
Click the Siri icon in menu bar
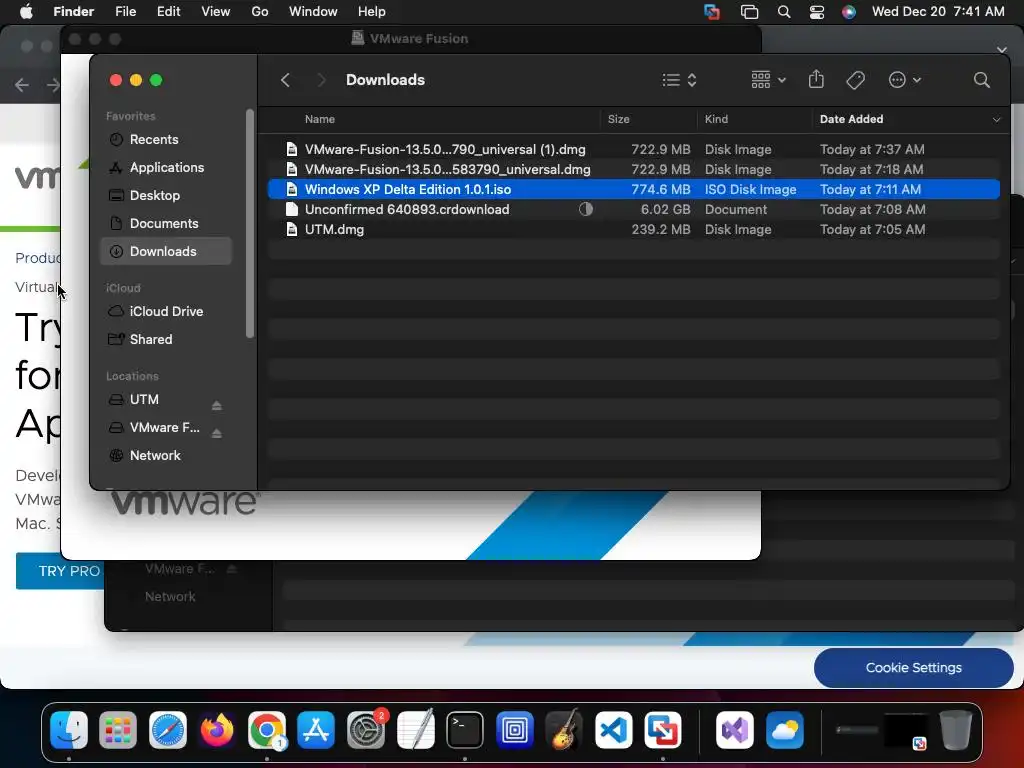point(848,12)
